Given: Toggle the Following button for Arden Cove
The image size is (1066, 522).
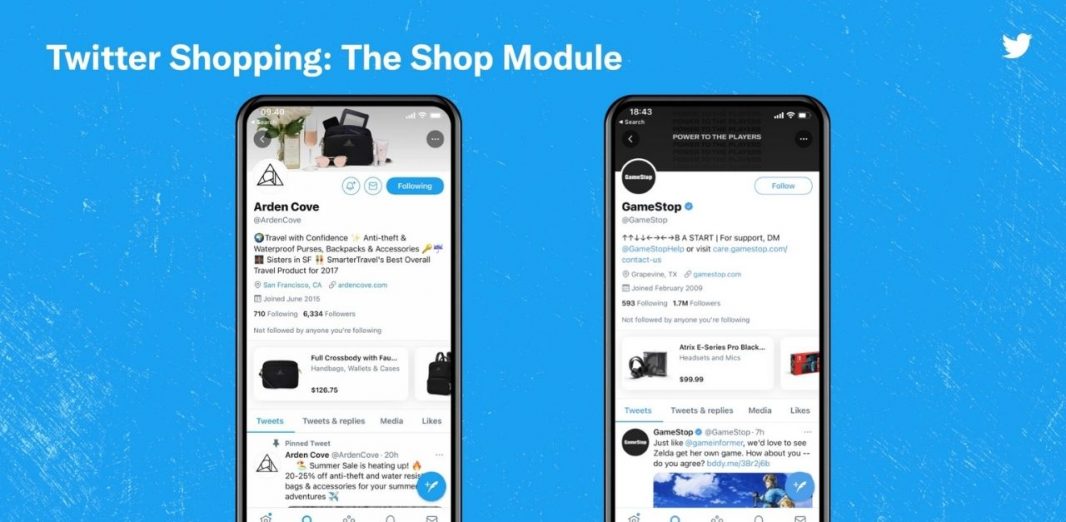Looking at the screenshot, I should click(415, 186).
